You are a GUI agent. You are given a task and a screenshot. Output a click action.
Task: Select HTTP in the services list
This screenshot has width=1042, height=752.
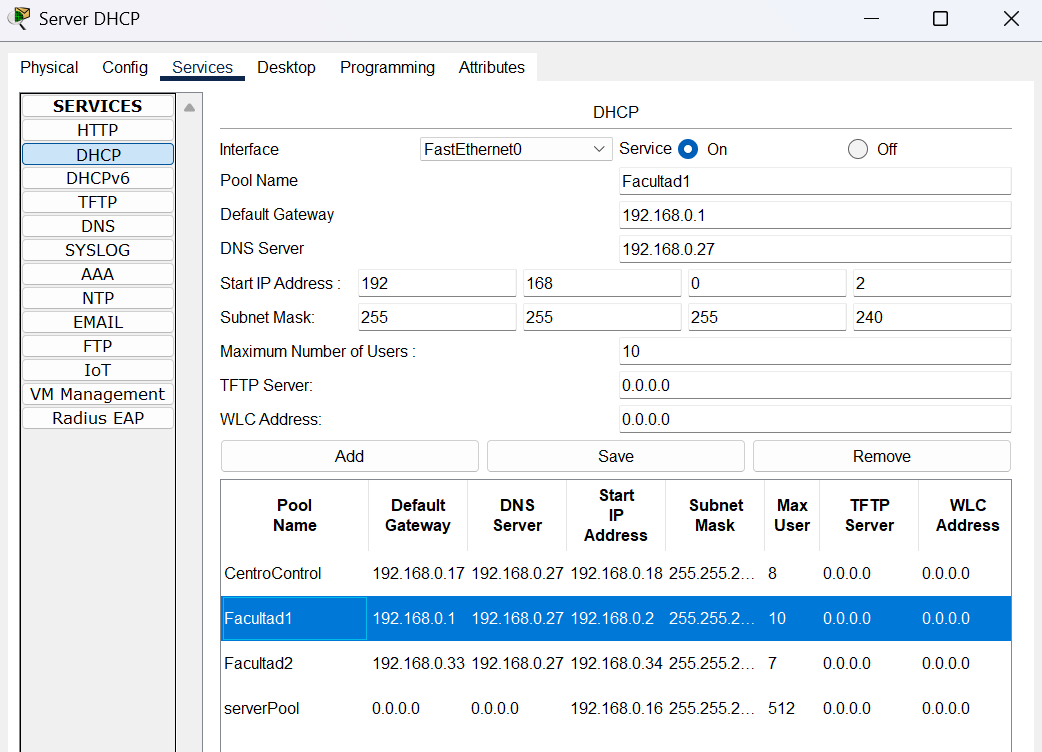(98, 130)
